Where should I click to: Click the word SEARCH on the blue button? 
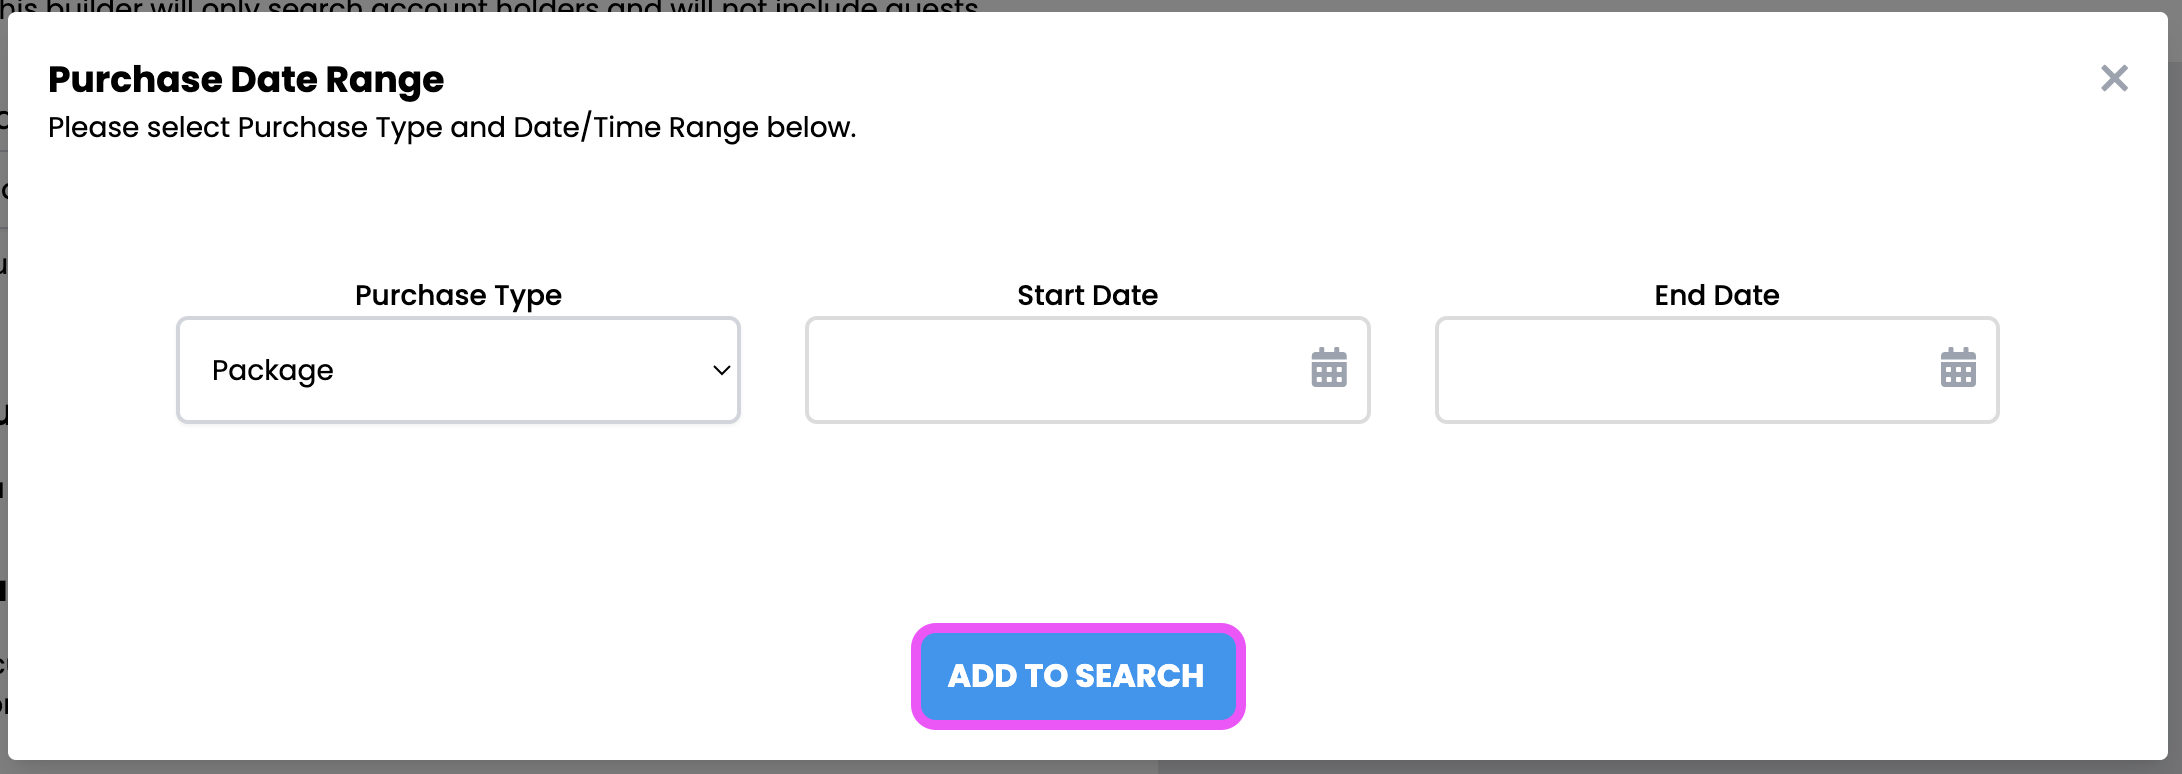(1139, 676)
